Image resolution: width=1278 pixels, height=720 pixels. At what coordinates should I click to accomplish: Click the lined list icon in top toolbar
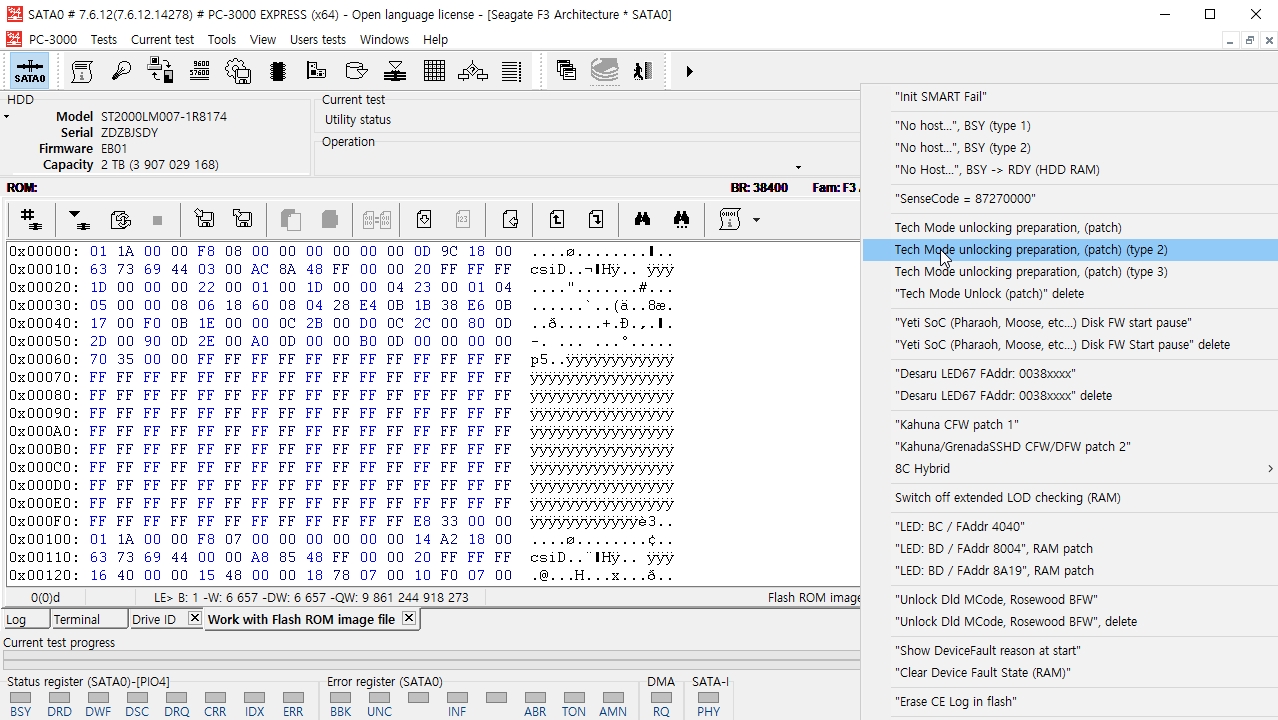pos(511,71)
